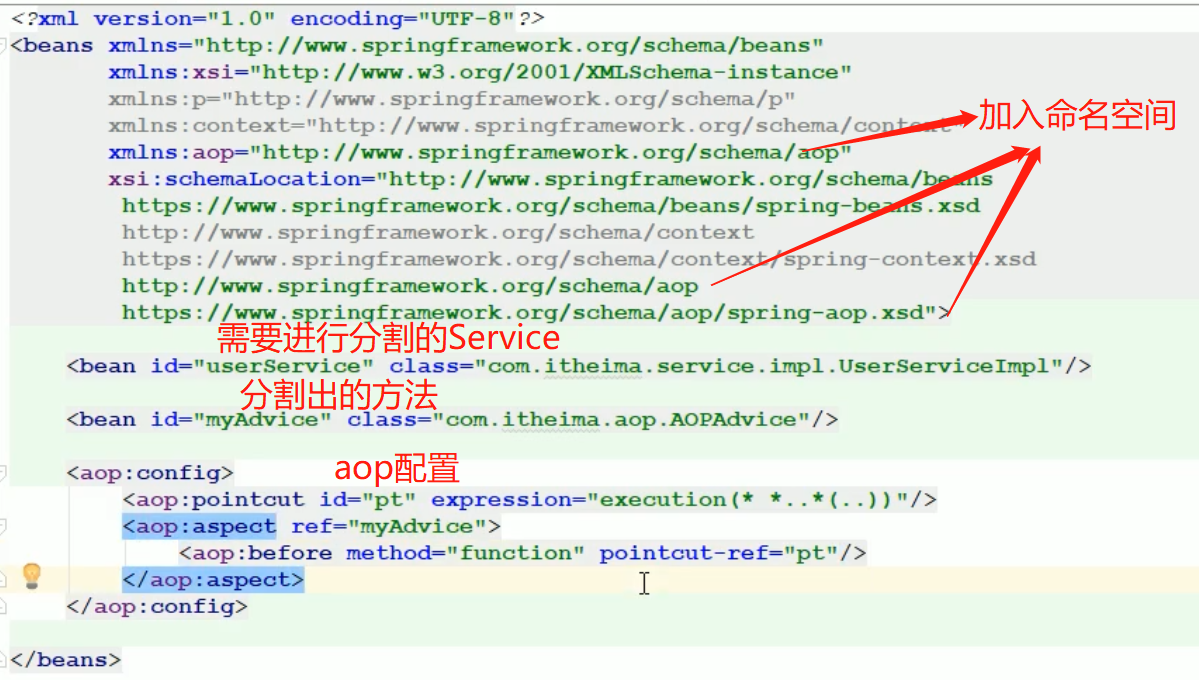This screenshot has height=680, width=1199.
Task: Click the execution expression value
Action: coord(748,500)
